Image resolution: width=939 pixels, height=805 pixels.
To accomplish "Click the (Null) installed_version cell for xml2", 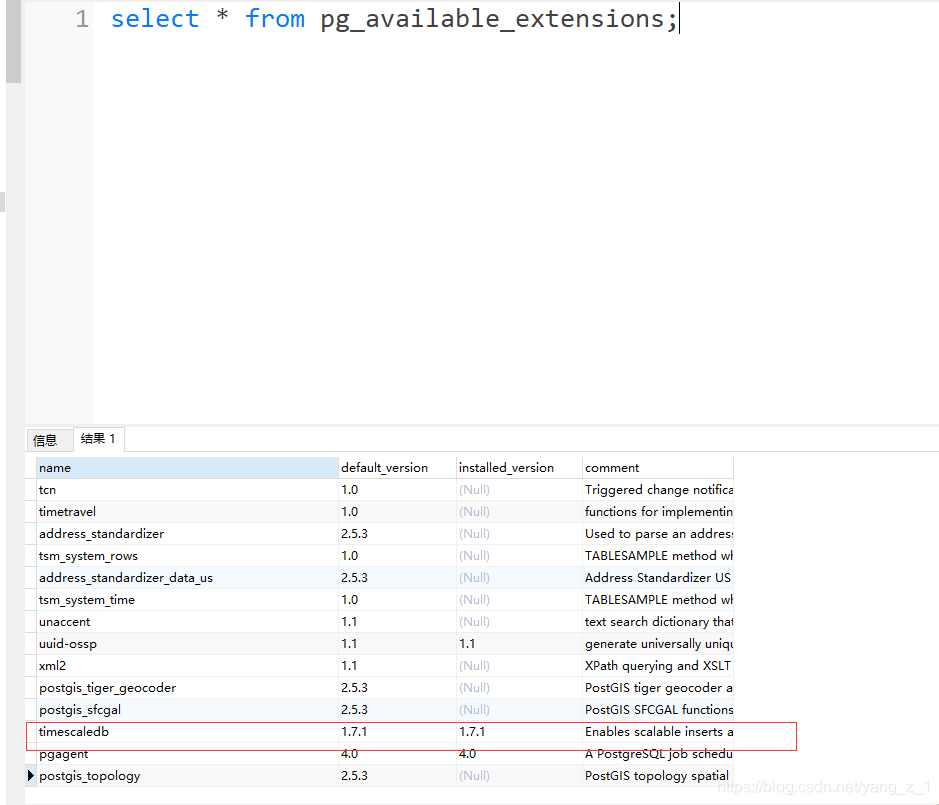I will 519,666.
